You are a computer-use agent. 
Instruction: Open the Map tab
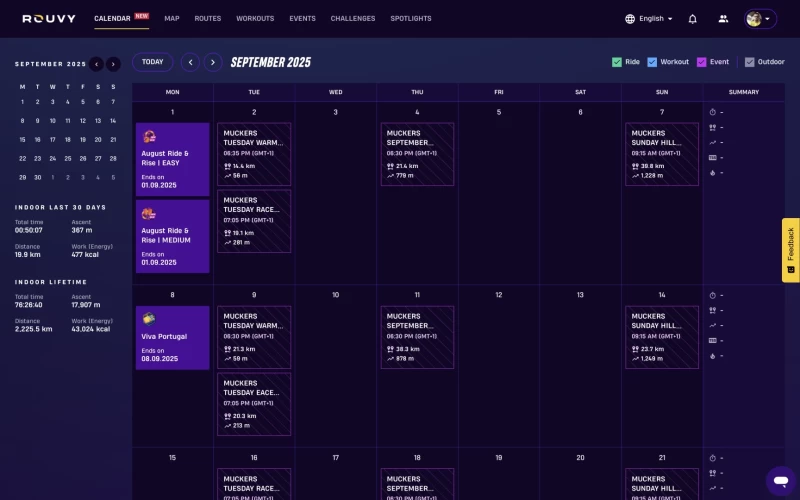point(172,18)
